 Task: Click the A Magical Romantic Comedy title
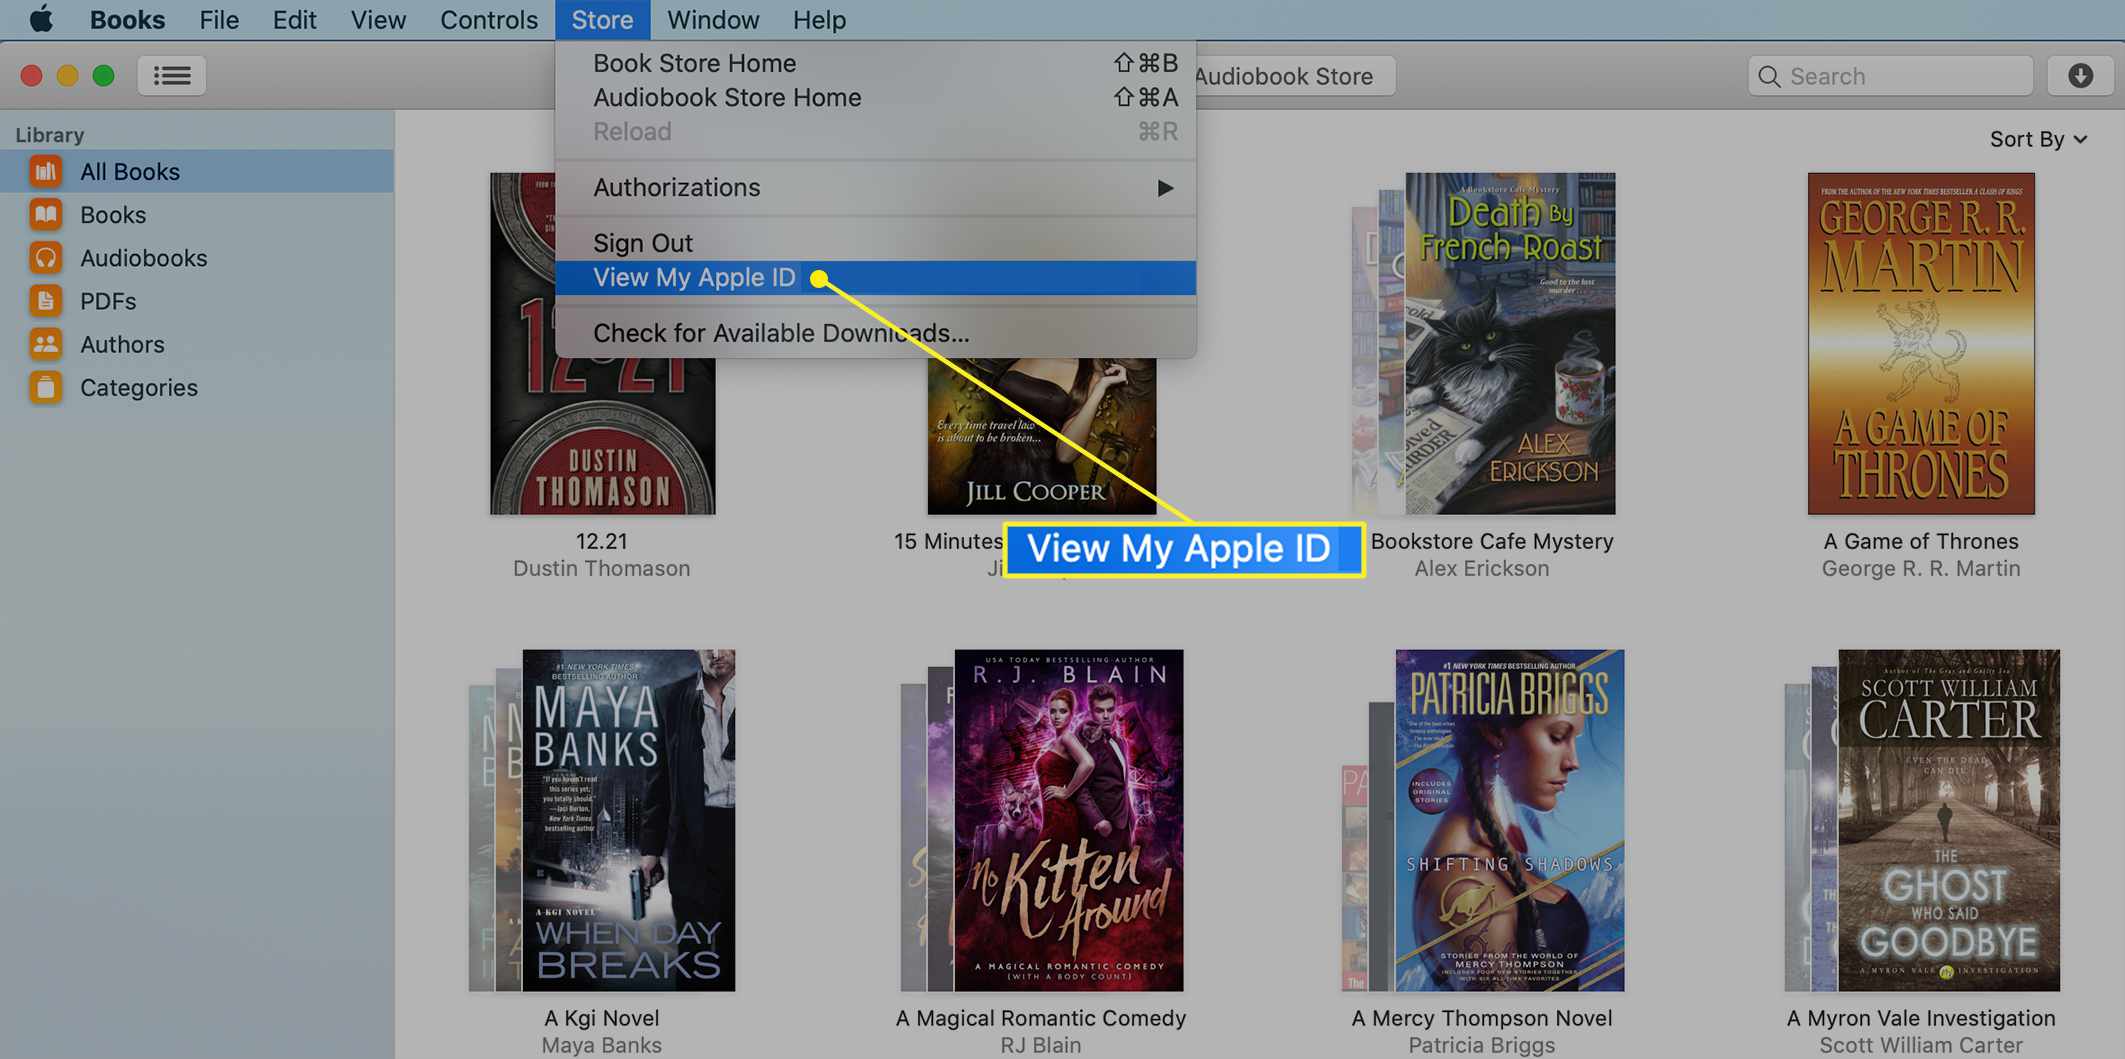1040,1018
